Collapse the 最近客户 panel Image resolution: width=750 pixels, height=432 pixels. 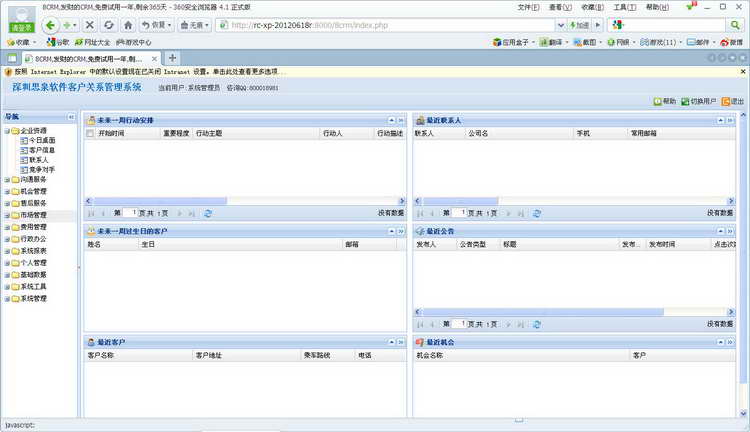(x=392, y=342)
